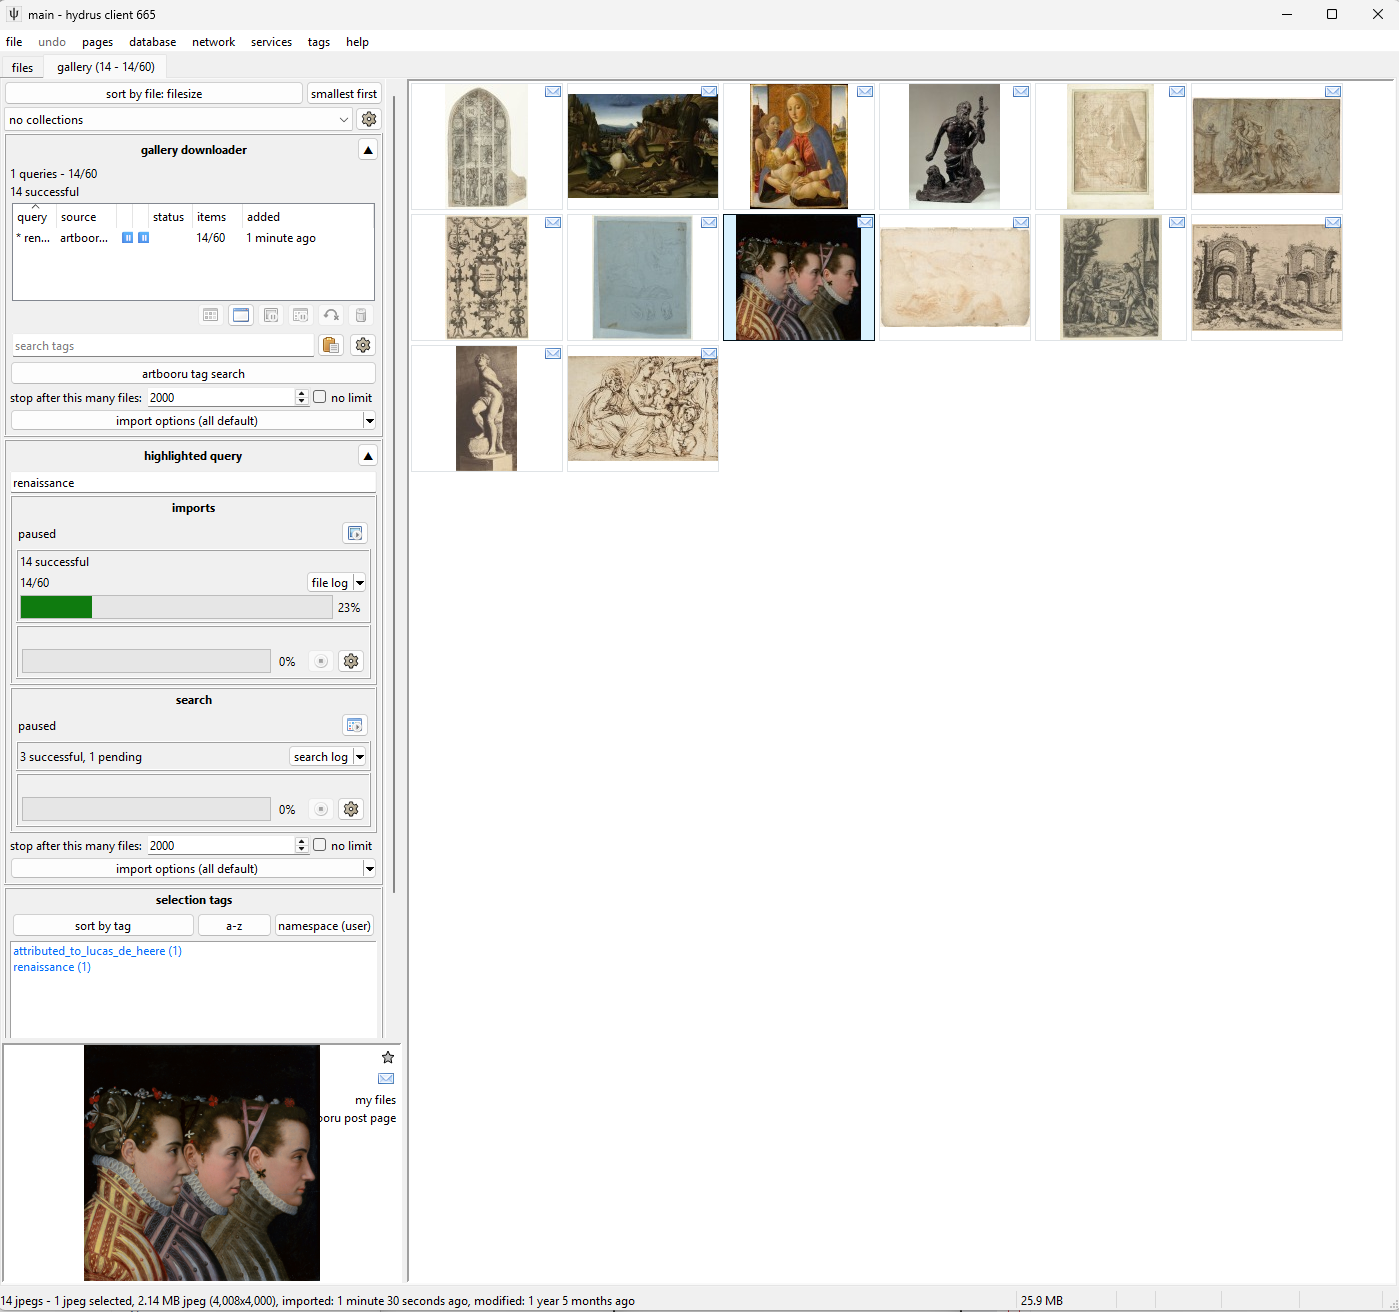Click the a-z sort order button
This screenshot has height=1312, width=1399.
pos(234,926)
